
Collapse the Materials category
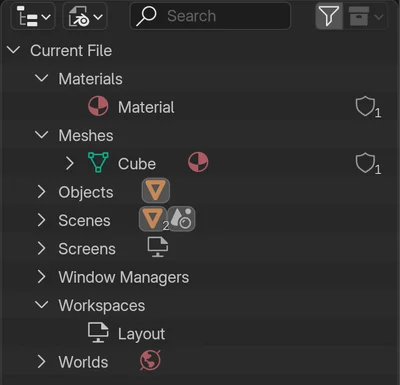pyautogui.click(x=42, y=78)
